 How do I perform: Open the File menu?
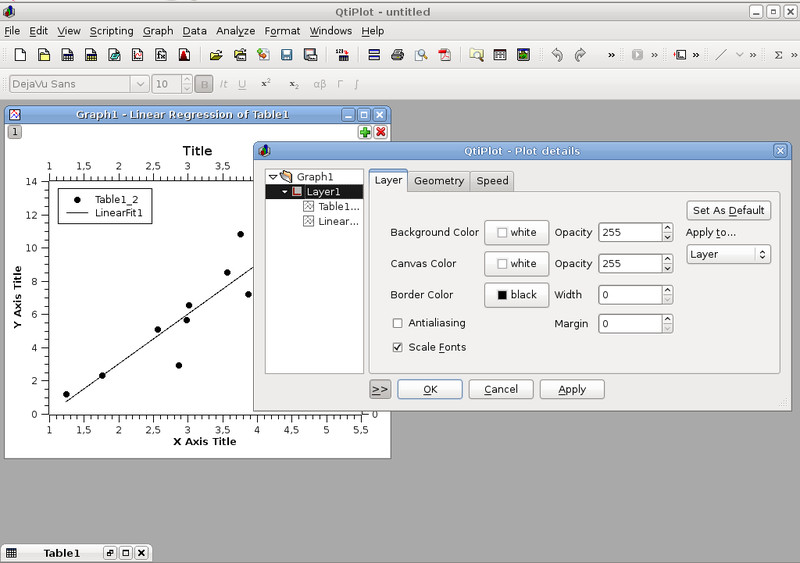pyautogui.click(x=12, y=31)
